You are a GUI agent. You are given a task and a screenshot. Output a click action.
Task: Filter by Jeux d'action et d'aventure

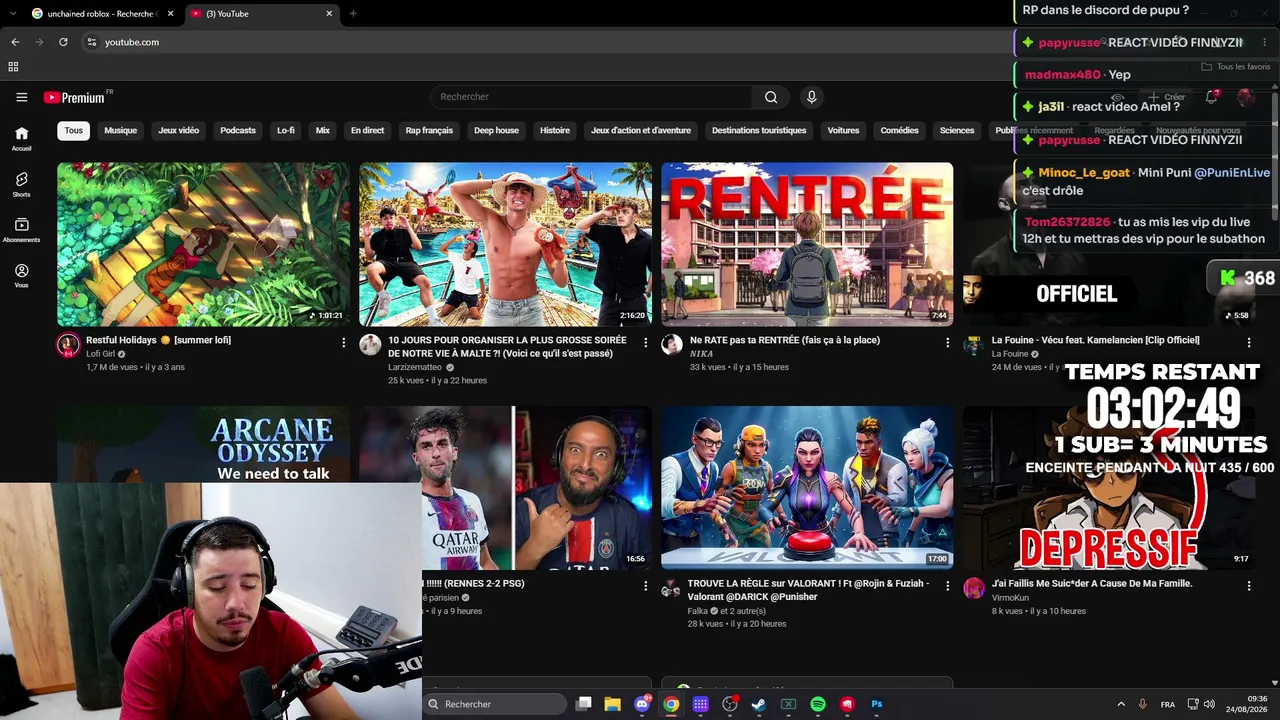(x=641, y=130)
